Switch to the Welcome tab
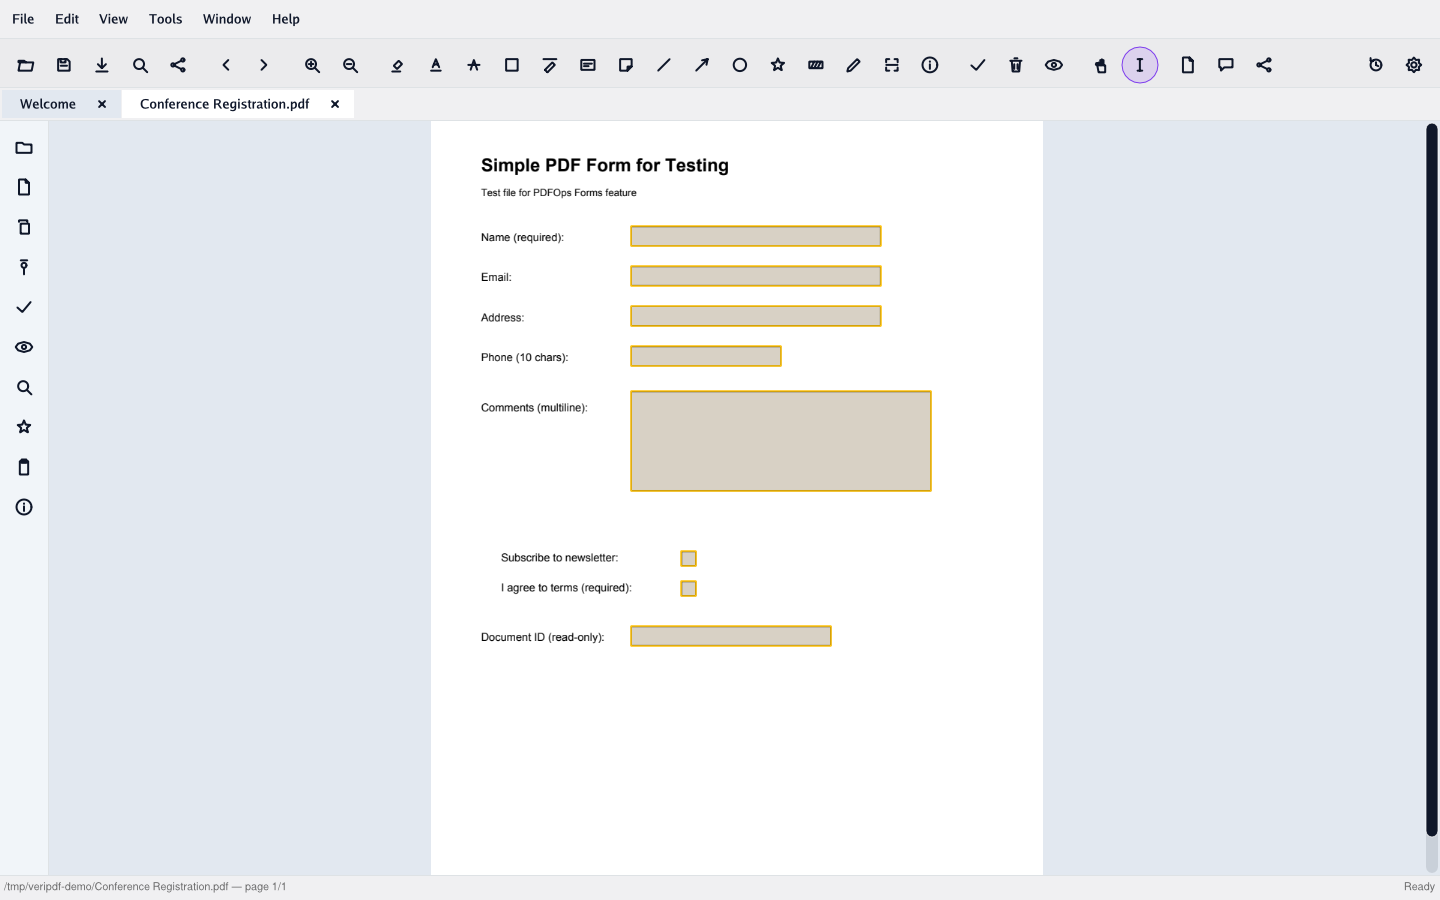Image resolution: width=1440 pixels, height=900 pixels. pyautogui.click(x=48, y=104)
